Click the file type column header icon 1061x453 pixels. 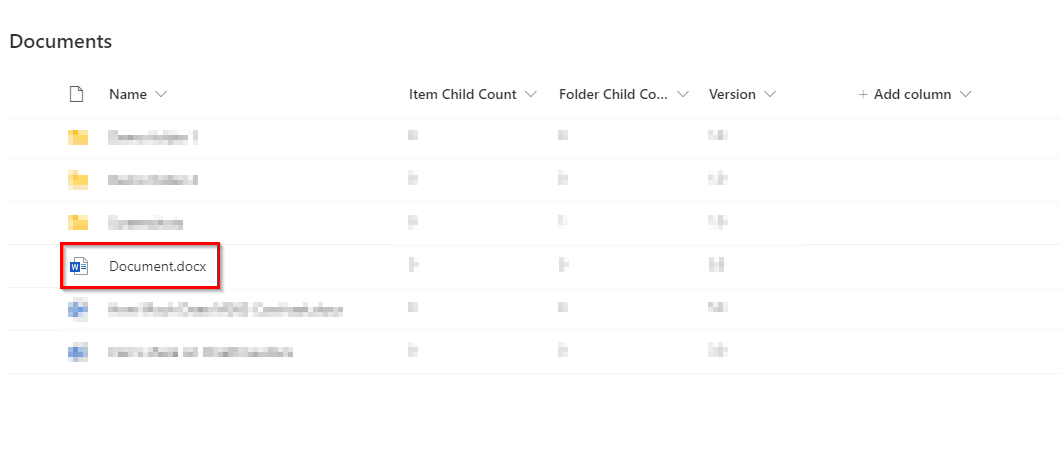[75, 94]
